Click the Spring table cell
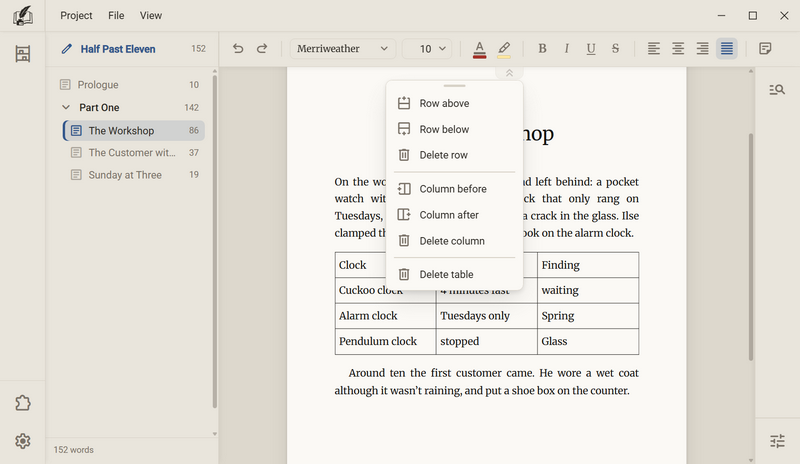 point(588,316)
